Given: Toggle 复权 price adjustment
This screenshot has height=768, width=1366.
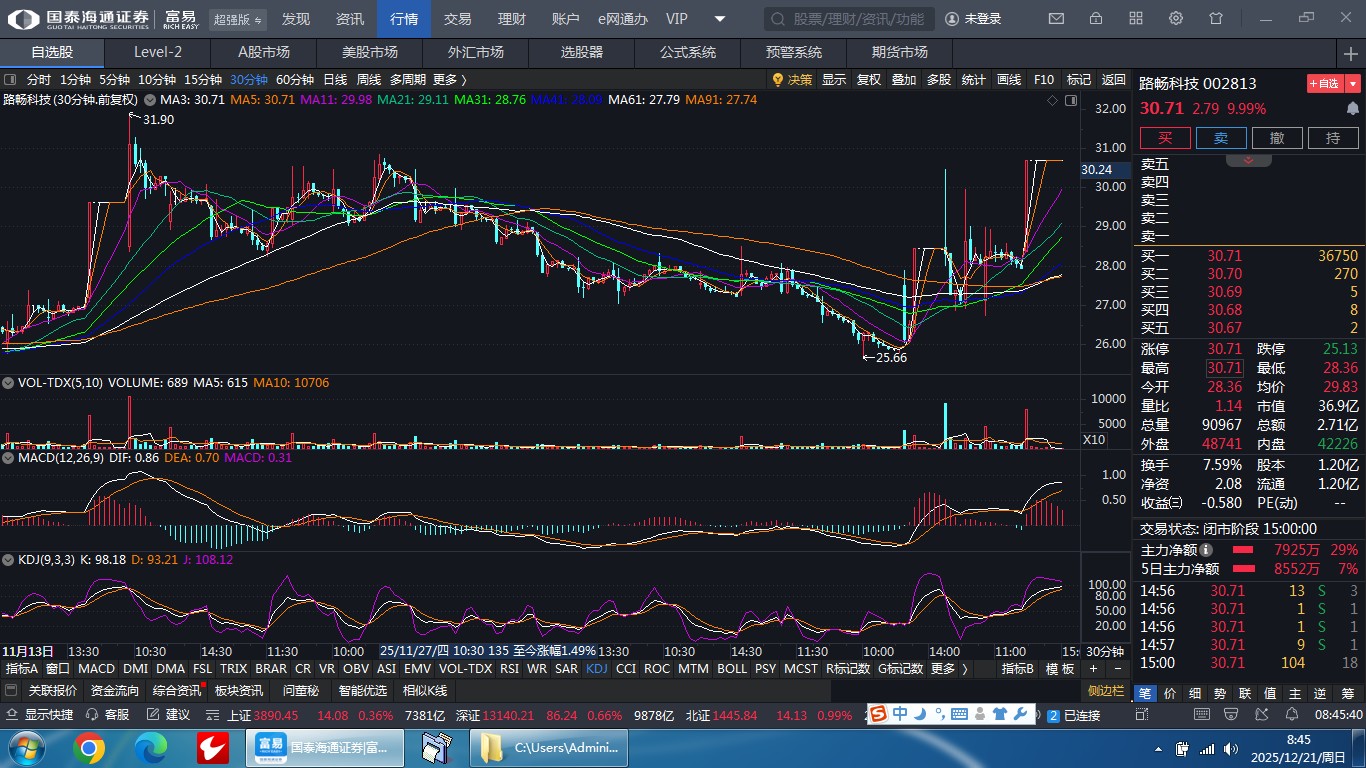Looking at the screenshot, I should tap(869, 80).
